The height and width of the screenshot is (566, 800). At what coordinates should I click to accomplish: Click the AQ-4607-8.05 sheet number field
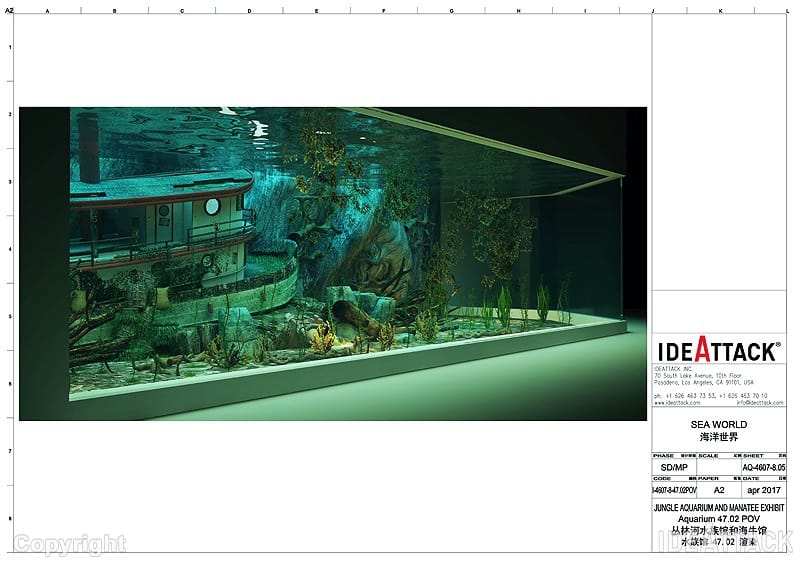pos(763,467)
